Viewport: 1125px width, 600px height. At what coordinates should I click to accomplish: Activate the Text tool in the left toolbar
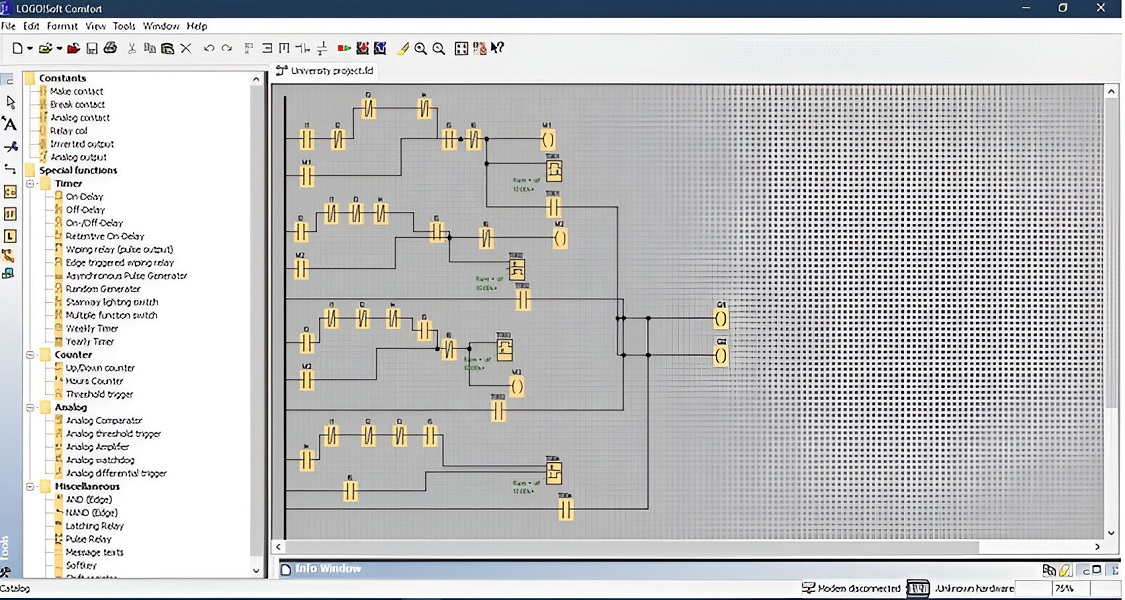pos(11,125)
